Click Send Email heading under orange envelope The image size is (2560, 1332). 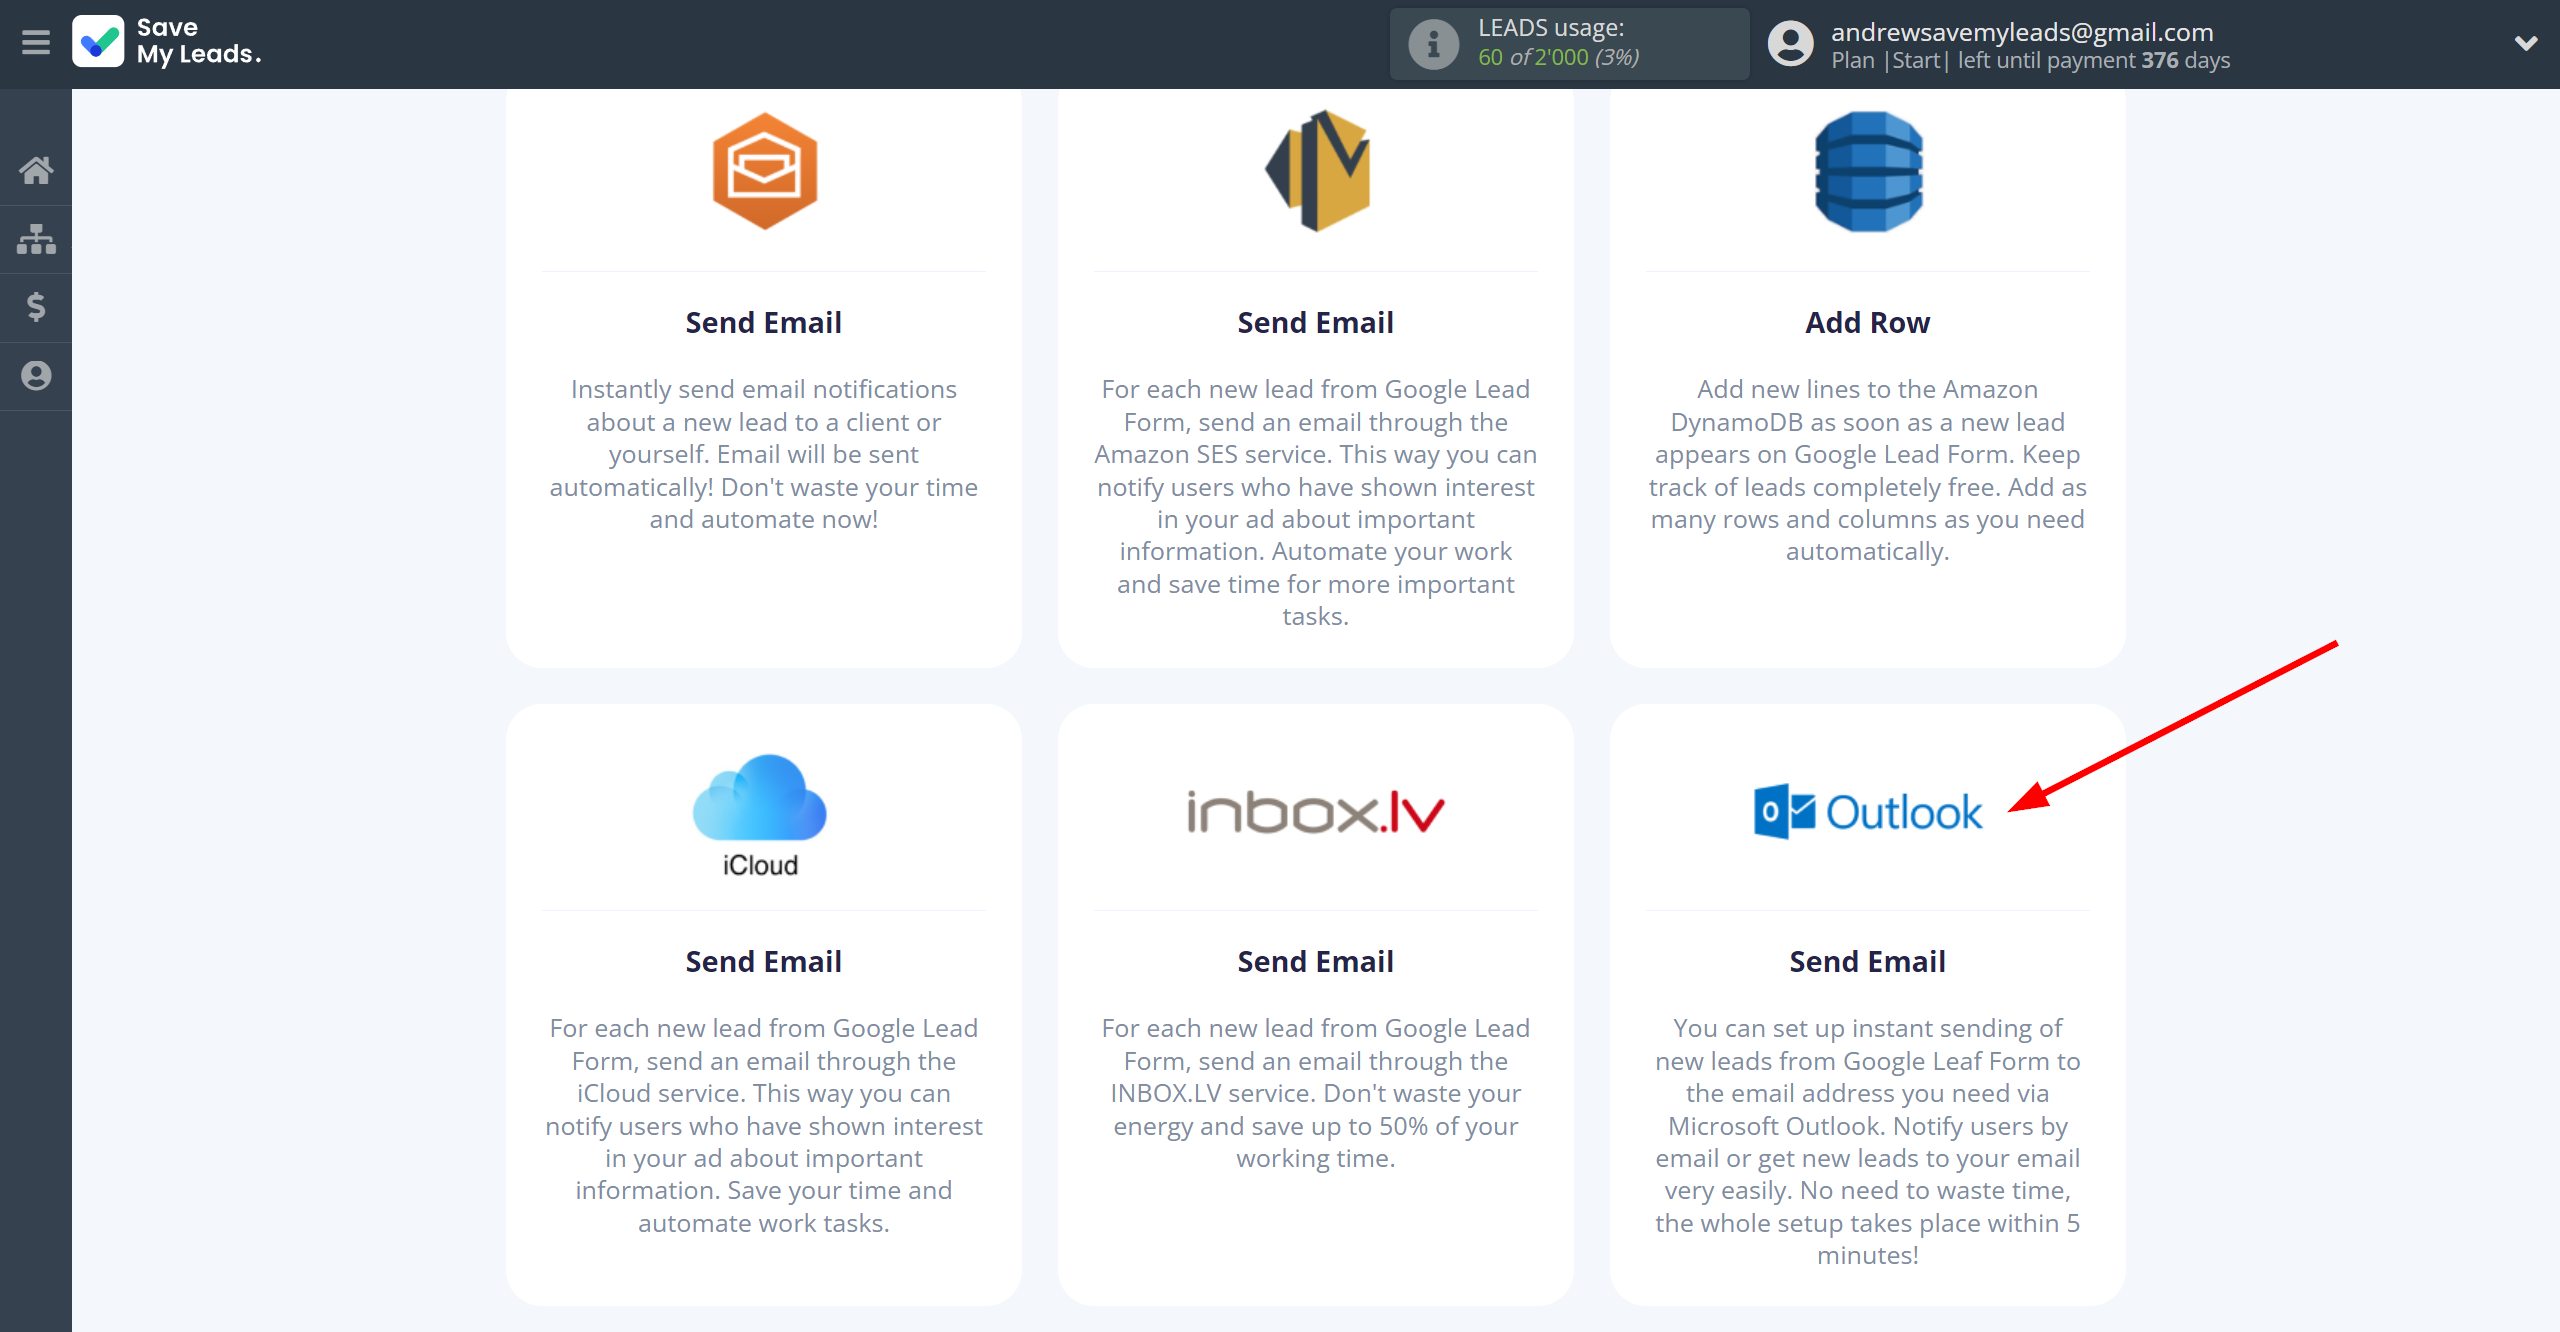click(764, 323)
